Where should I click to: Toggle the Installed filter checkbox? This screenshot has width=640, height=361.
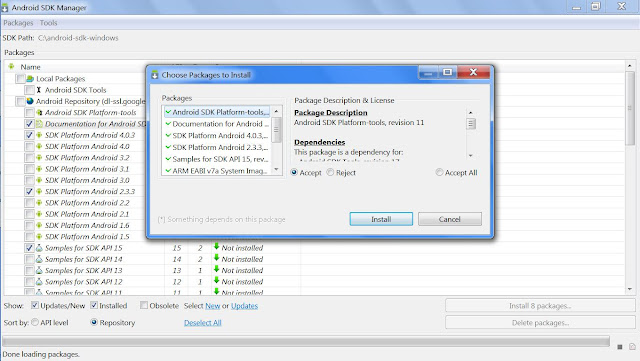94,305
